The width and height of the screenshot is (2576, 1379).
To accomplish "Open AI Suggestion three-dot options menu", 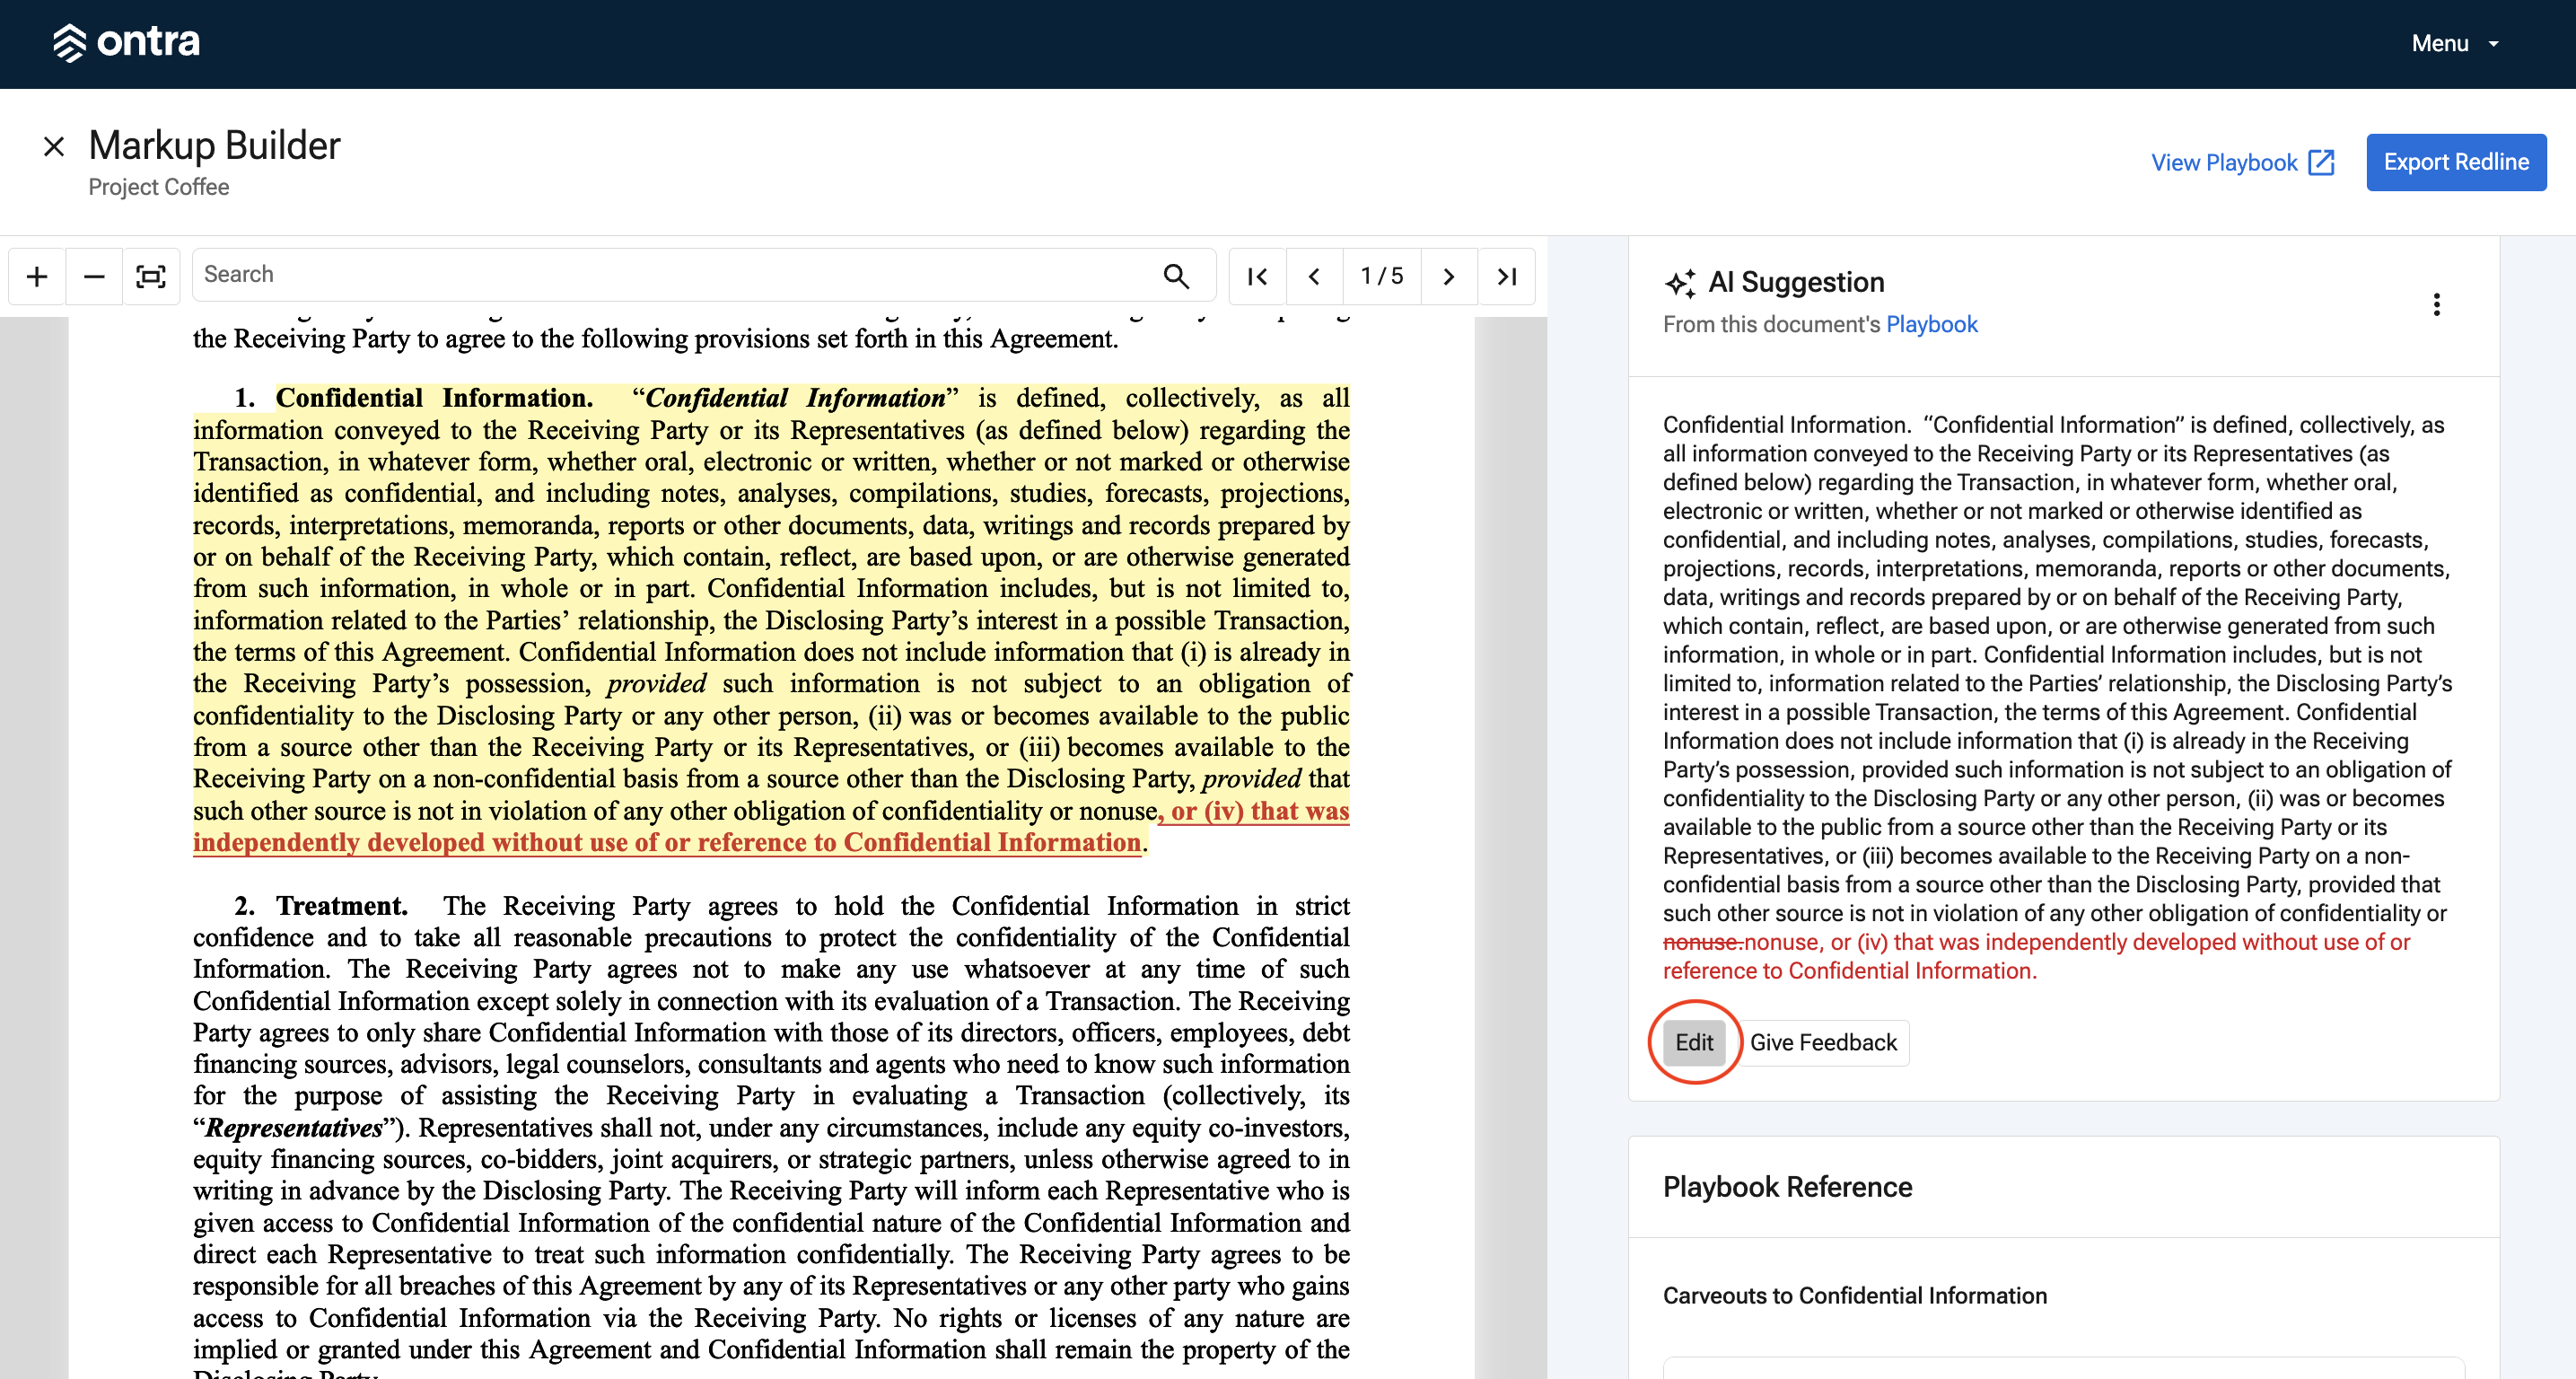I will click(2436, 304).
